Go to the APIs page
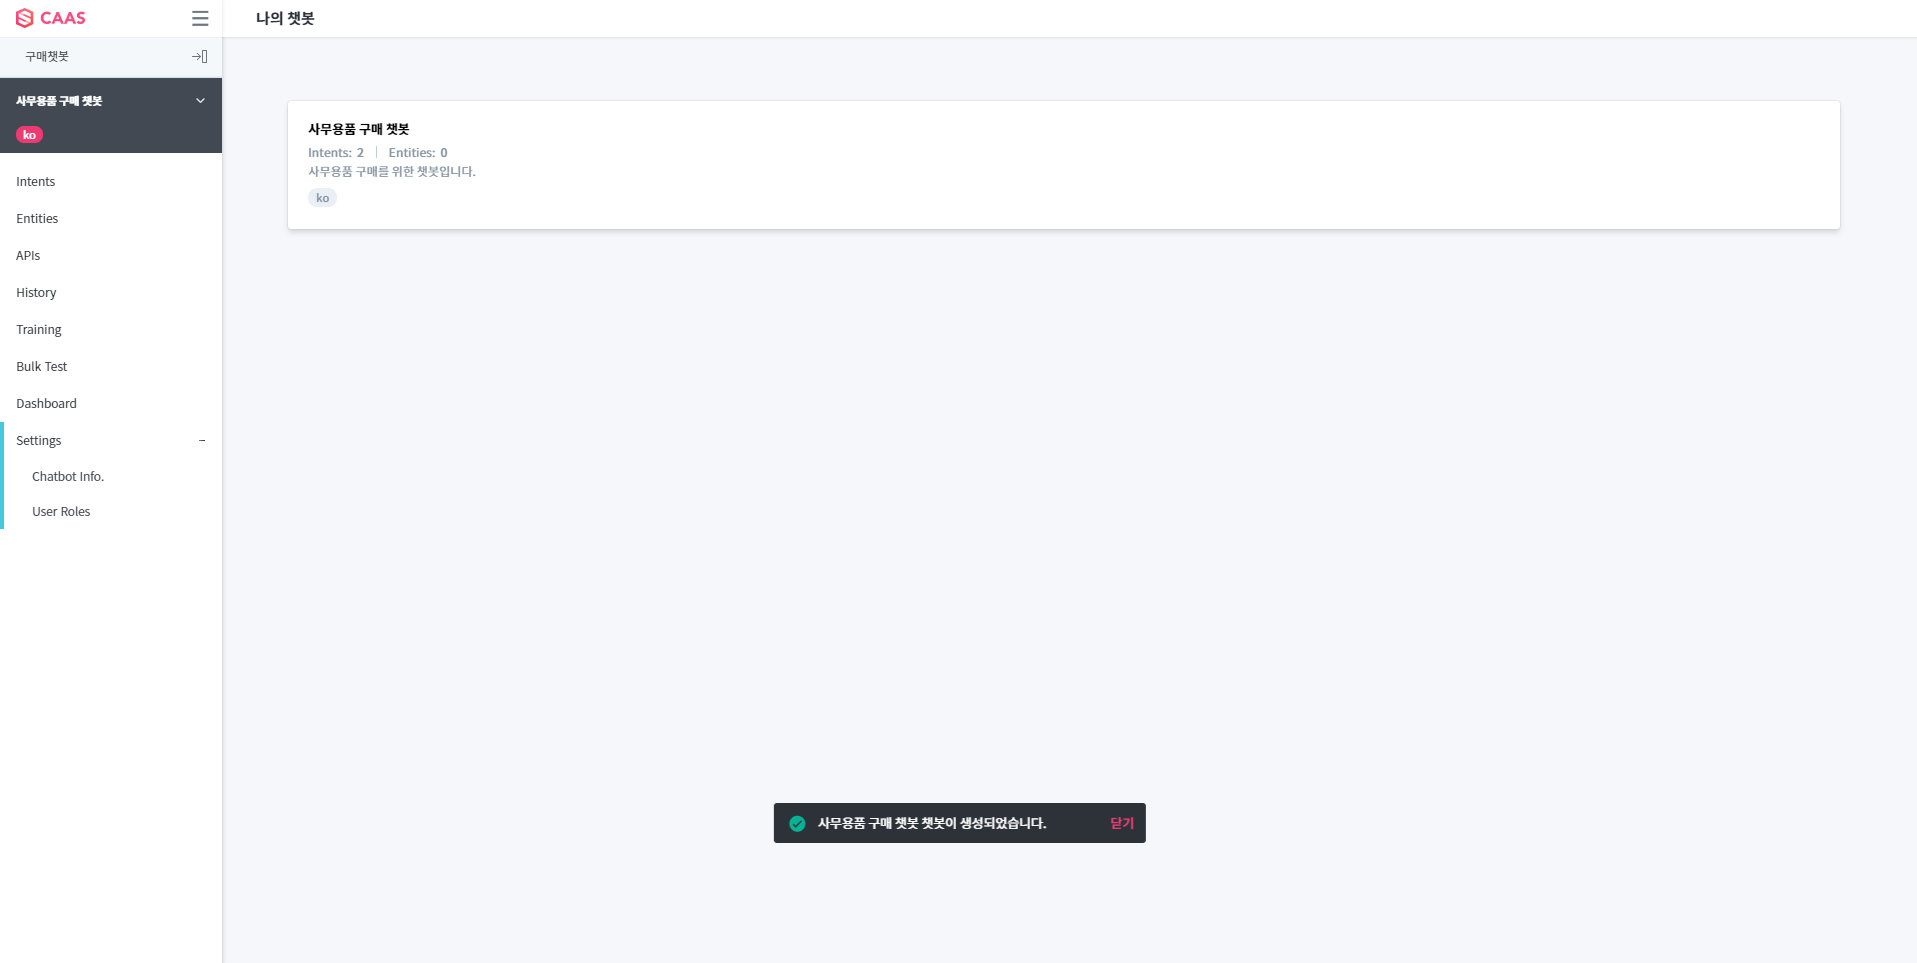 coord(28,256)
